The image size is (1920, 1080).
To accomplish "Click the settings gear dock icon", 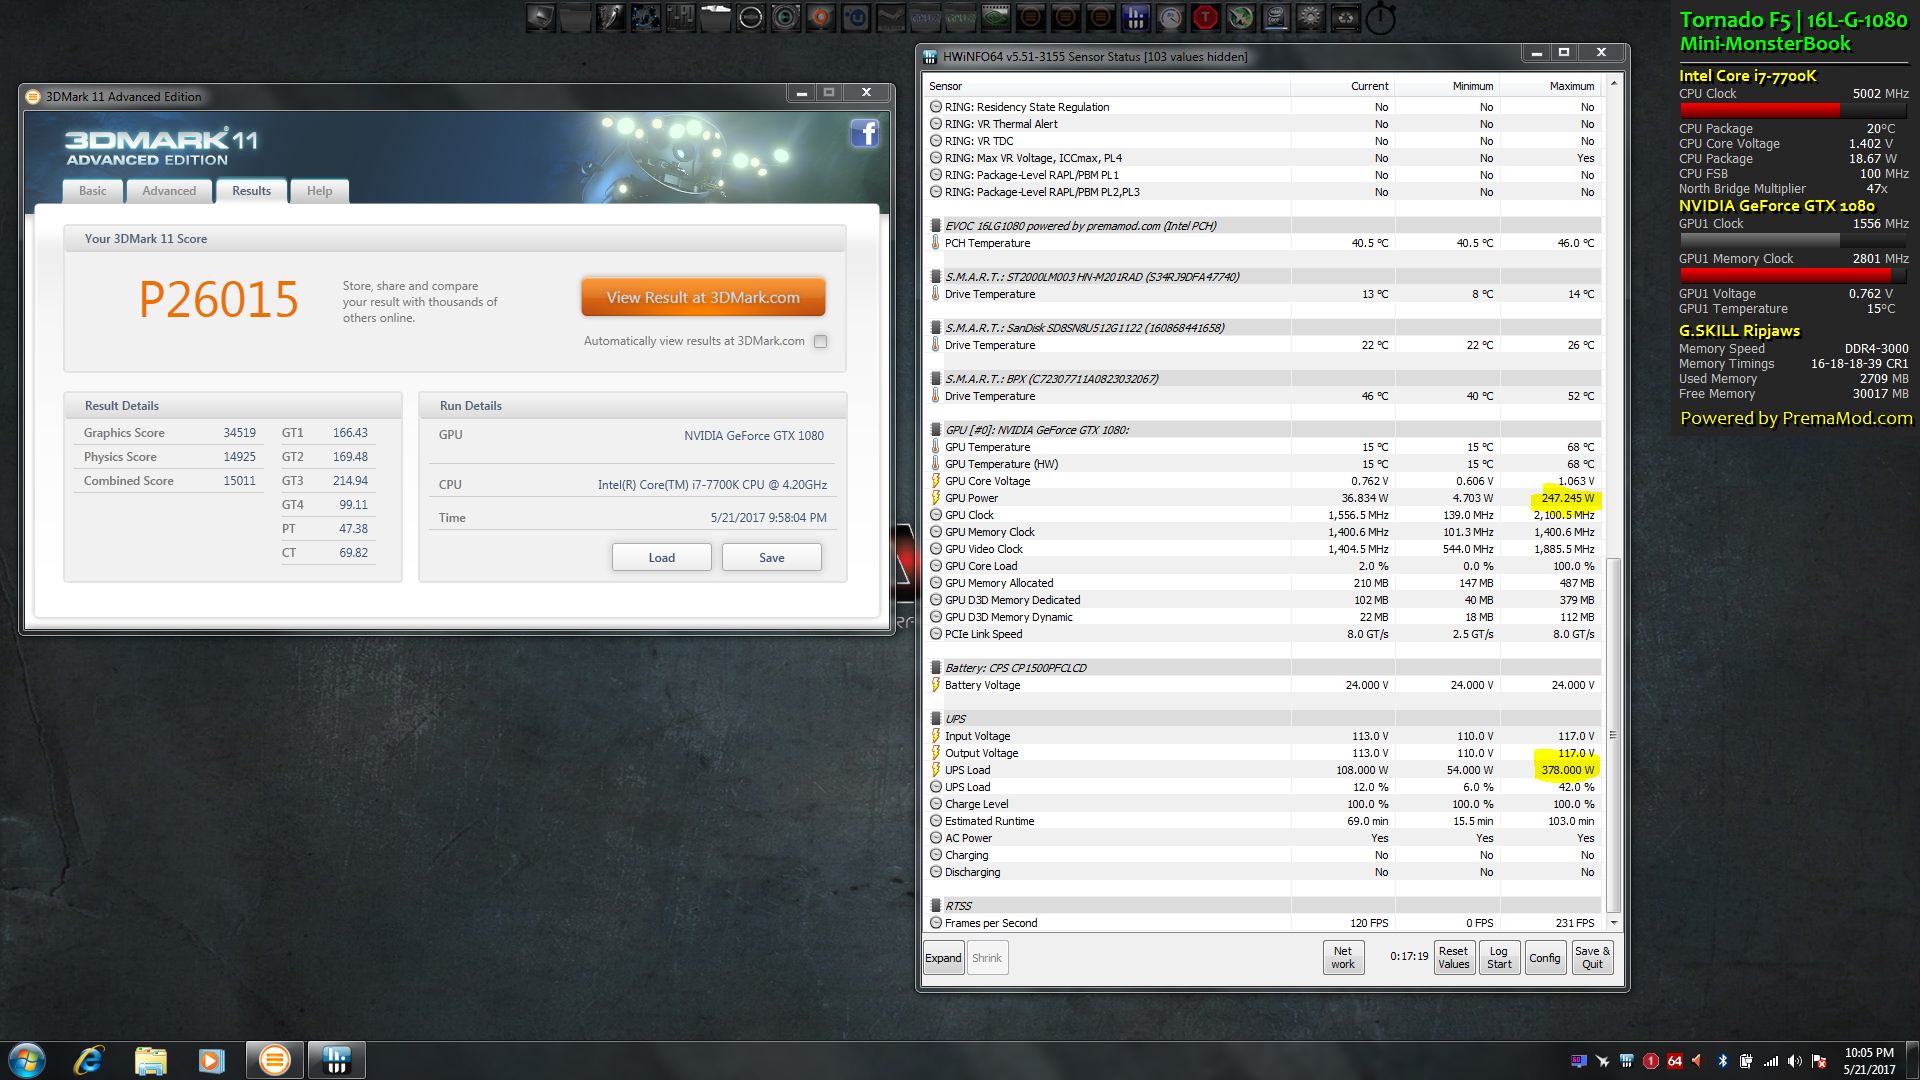I will pyautogui.click(x=1309, y=17).
